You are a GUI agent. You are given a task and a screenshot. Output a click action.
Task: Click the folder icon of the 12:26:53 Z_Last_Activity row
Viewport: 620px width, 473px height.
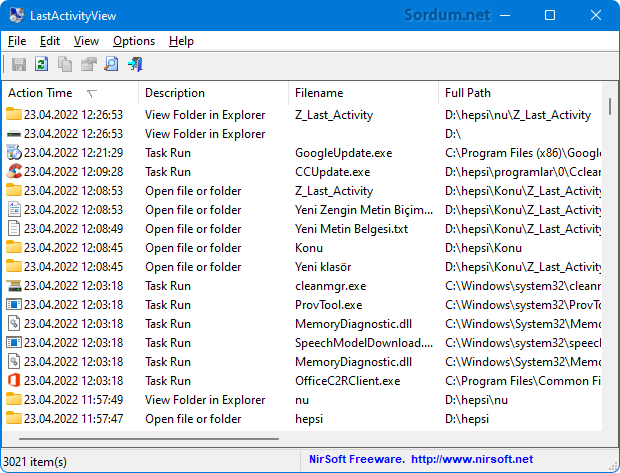pyautogui.click(x=14, y=114)
